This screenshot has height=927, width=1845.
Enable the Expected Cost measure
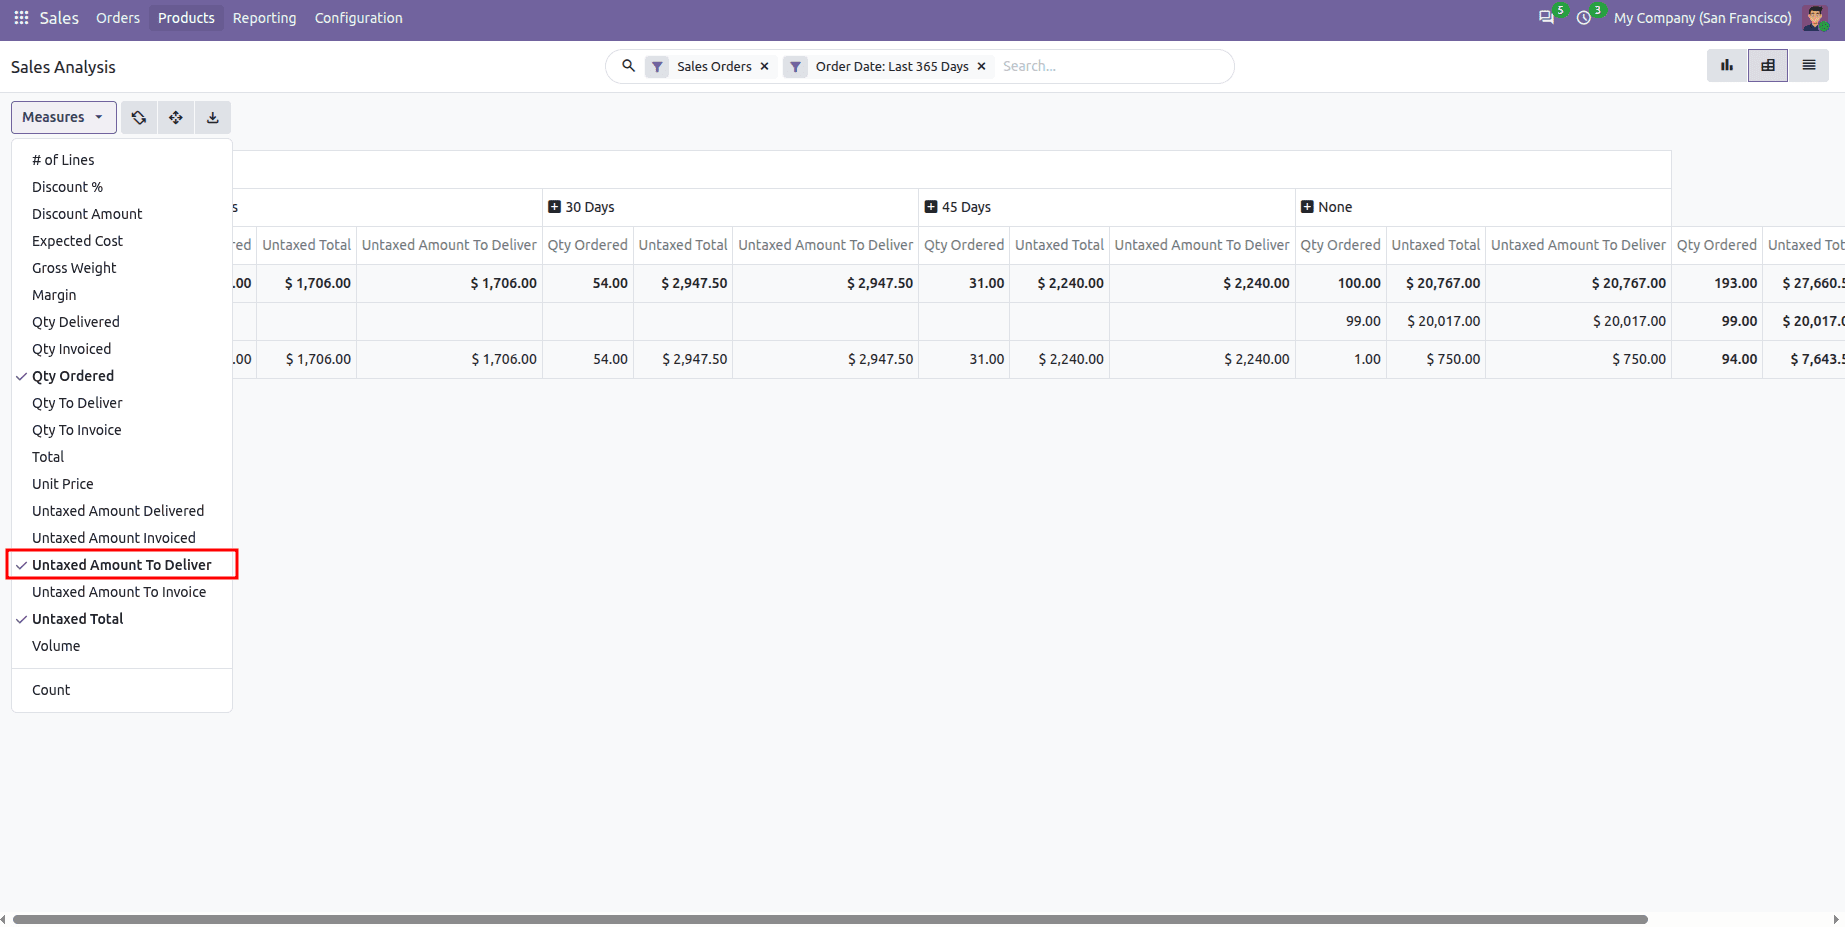pyautogui.click(x=122, y=241)
